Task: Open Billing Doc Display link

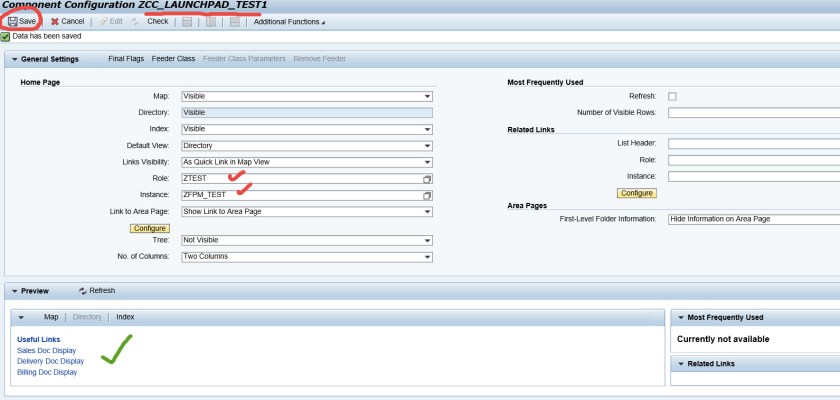Action: point(47,372)
